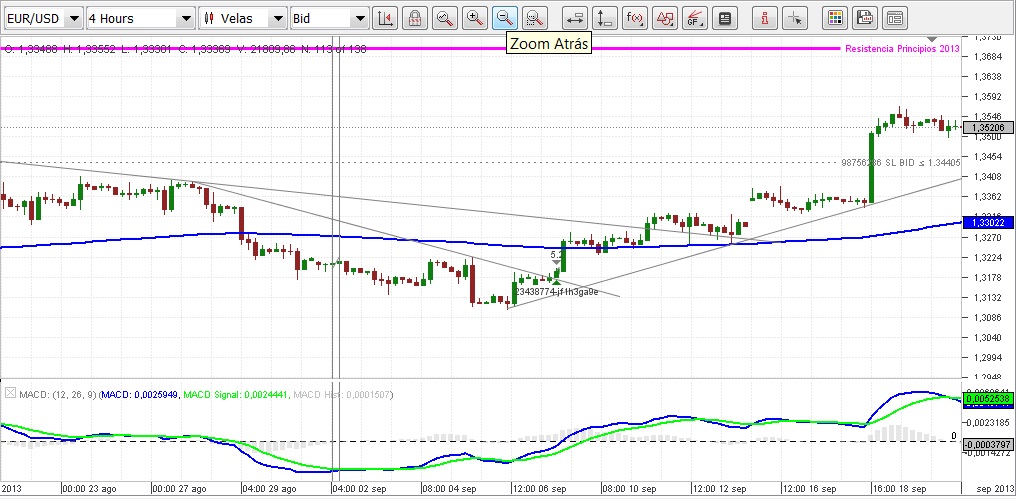
Task: Click the MACD (12, 26, 9) indicator label
Action: [x=58, y=394]
